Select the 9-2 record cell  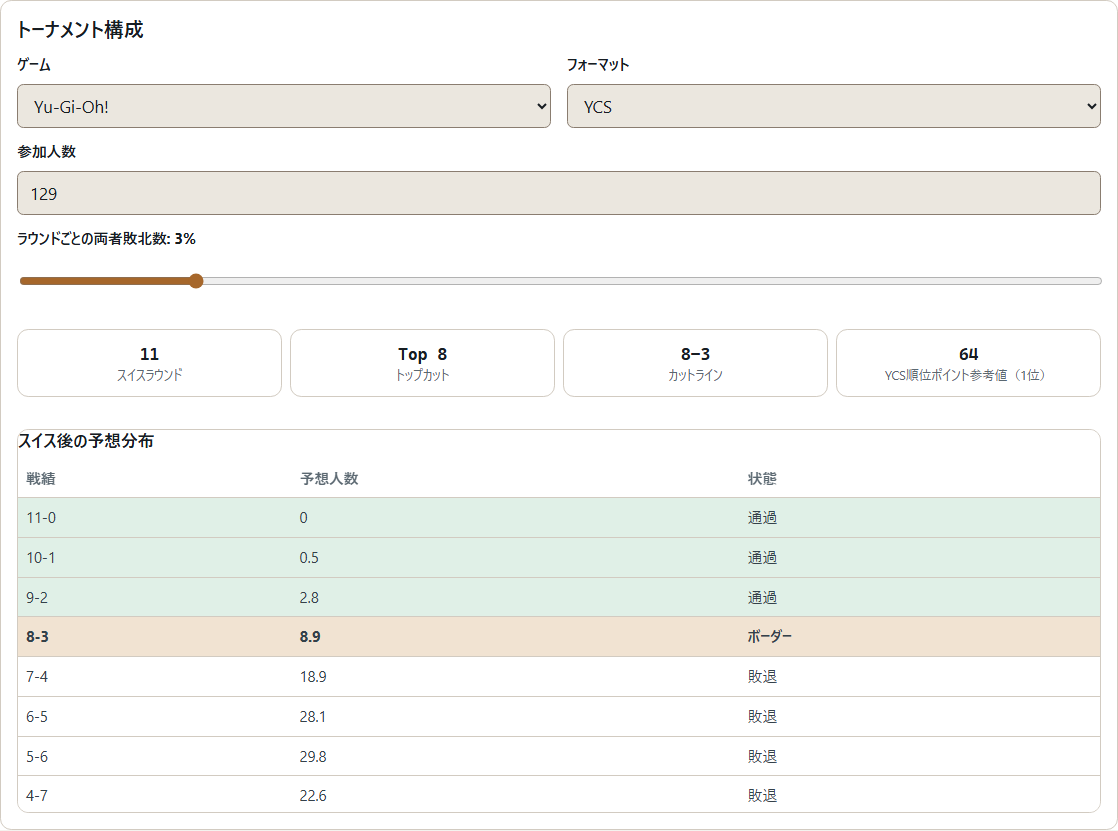click(37, 598)
